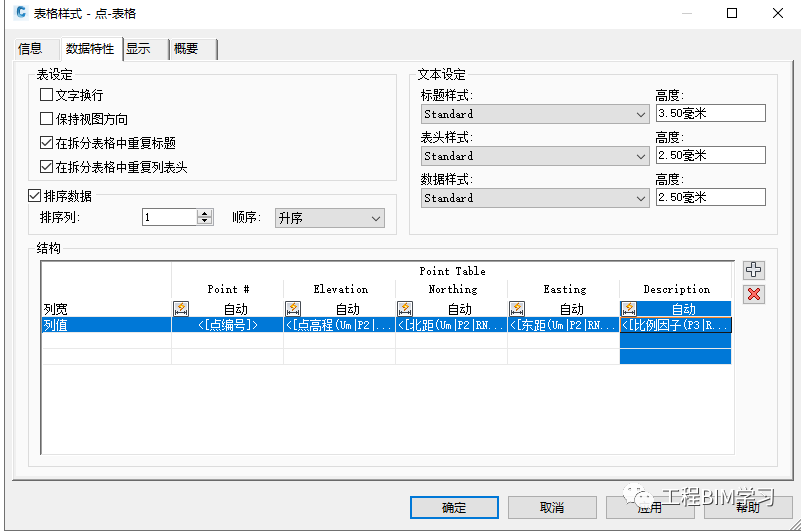The width and height of the screenshot is (801, 532).
Task: Click the 数据样式 height field 2.50毫米
Action: pyautogui.click(x=711, y=197)
